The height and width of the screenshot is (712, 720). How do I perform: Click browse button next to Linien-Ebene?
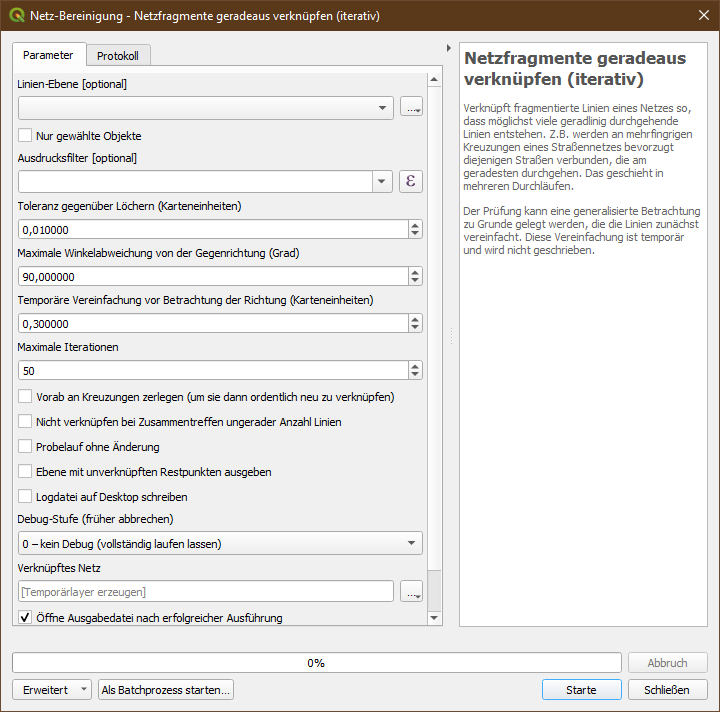coord(411,108)
